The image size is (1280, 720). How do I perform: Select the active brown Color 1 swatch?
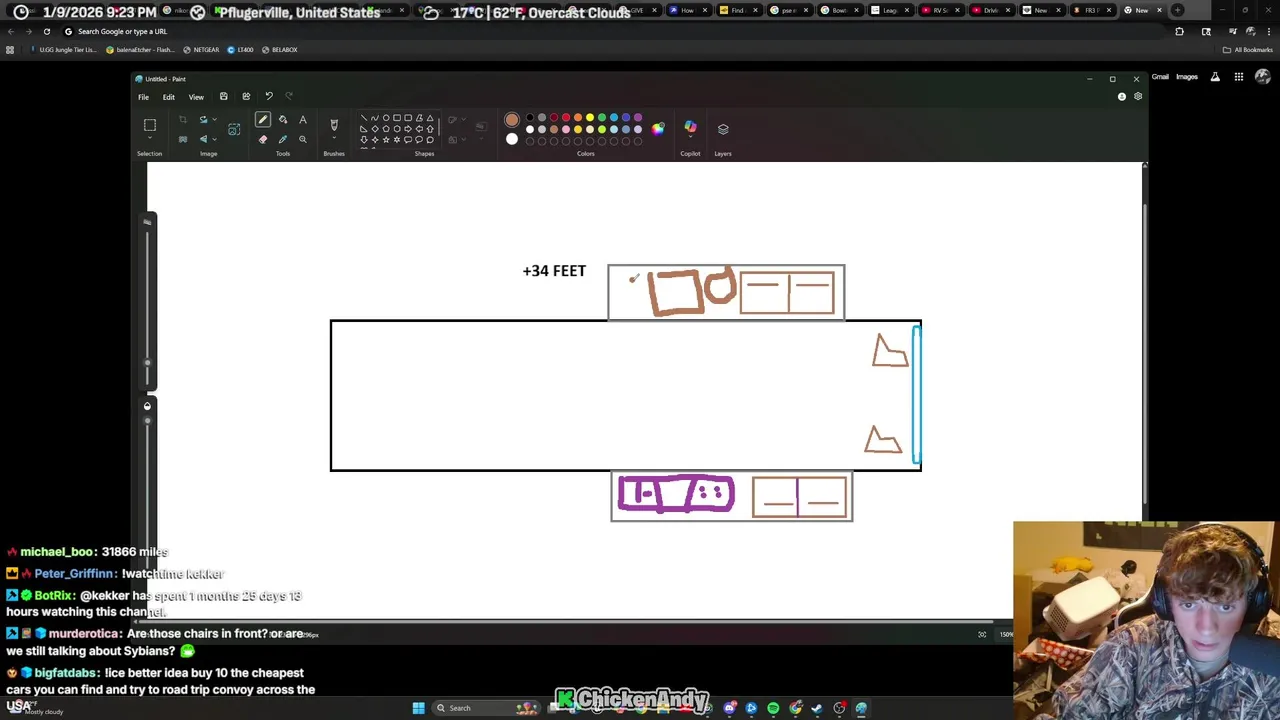tap(512, 119)
